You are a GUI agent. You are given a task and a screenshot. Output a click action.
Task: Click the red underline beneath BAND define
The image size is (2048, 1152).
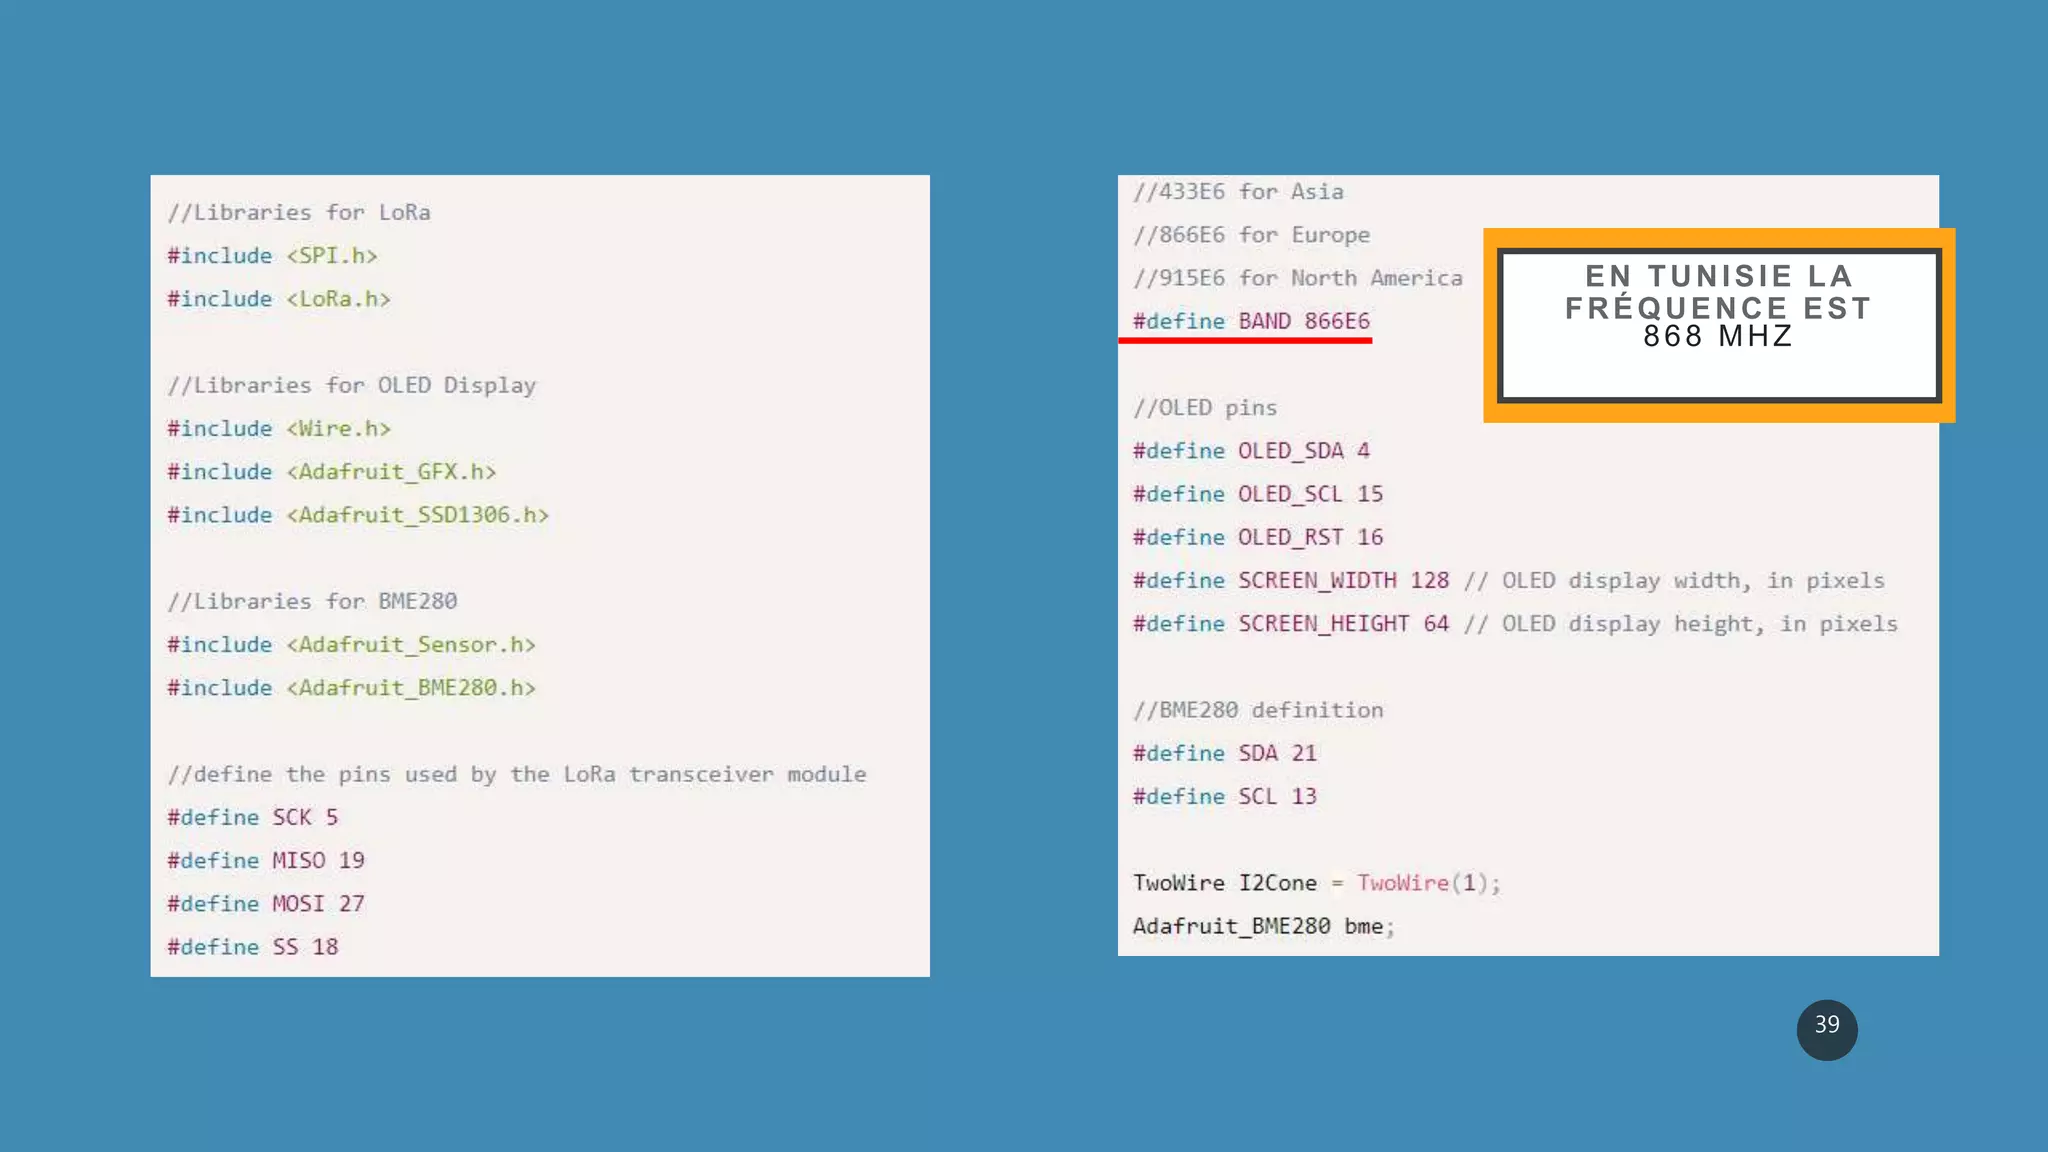point(1245,341)
